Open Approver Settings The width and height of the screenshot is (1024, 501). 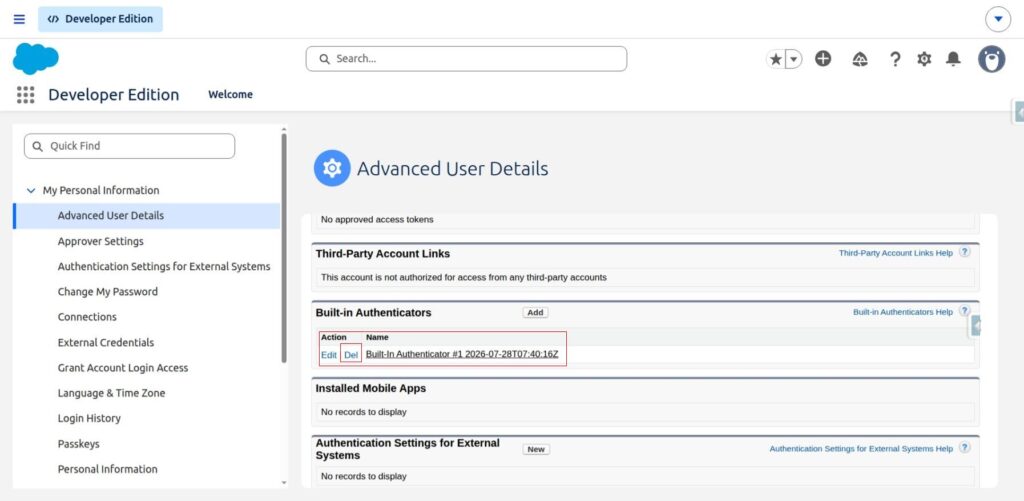pyautogui.click(x=101, y=241)
